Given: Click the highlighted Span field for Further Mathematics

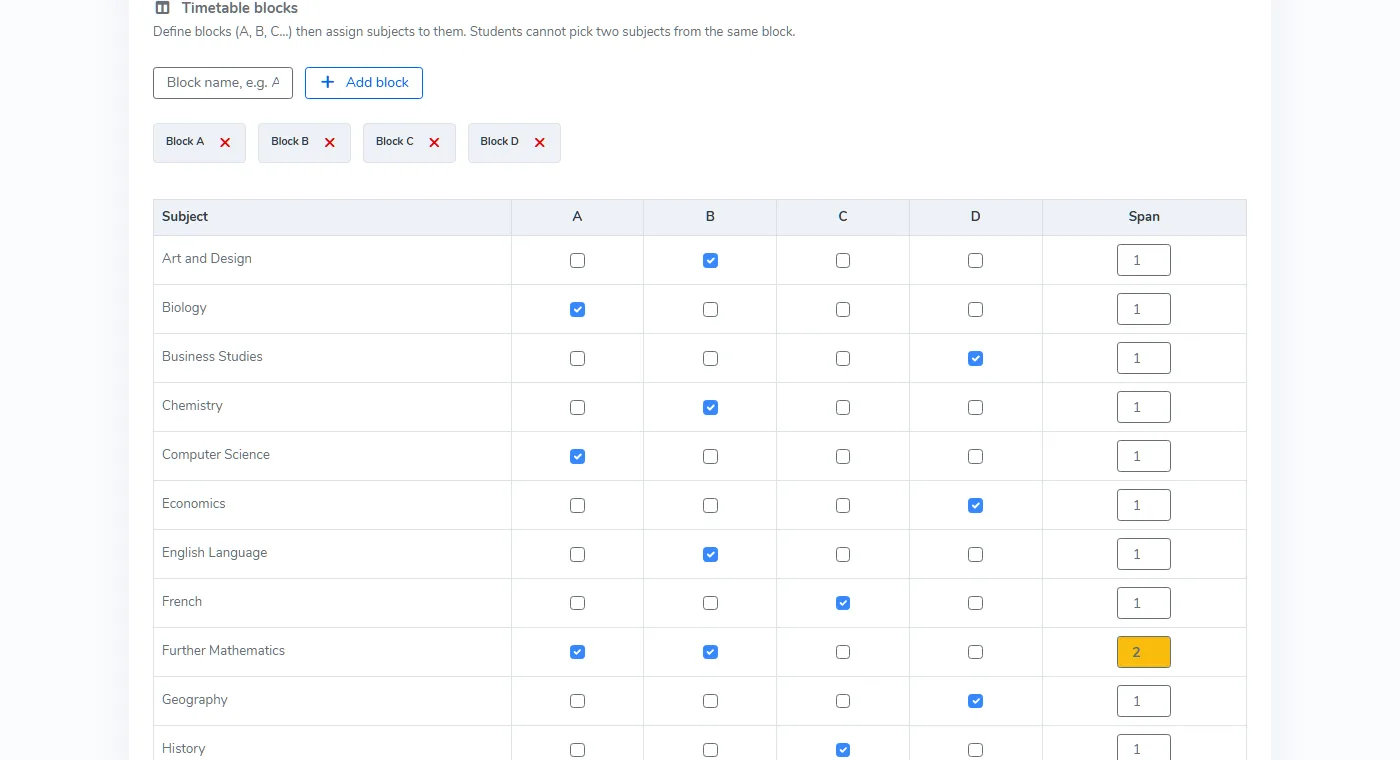Looking at the screenshot, I should click(x=1144, y=652).
